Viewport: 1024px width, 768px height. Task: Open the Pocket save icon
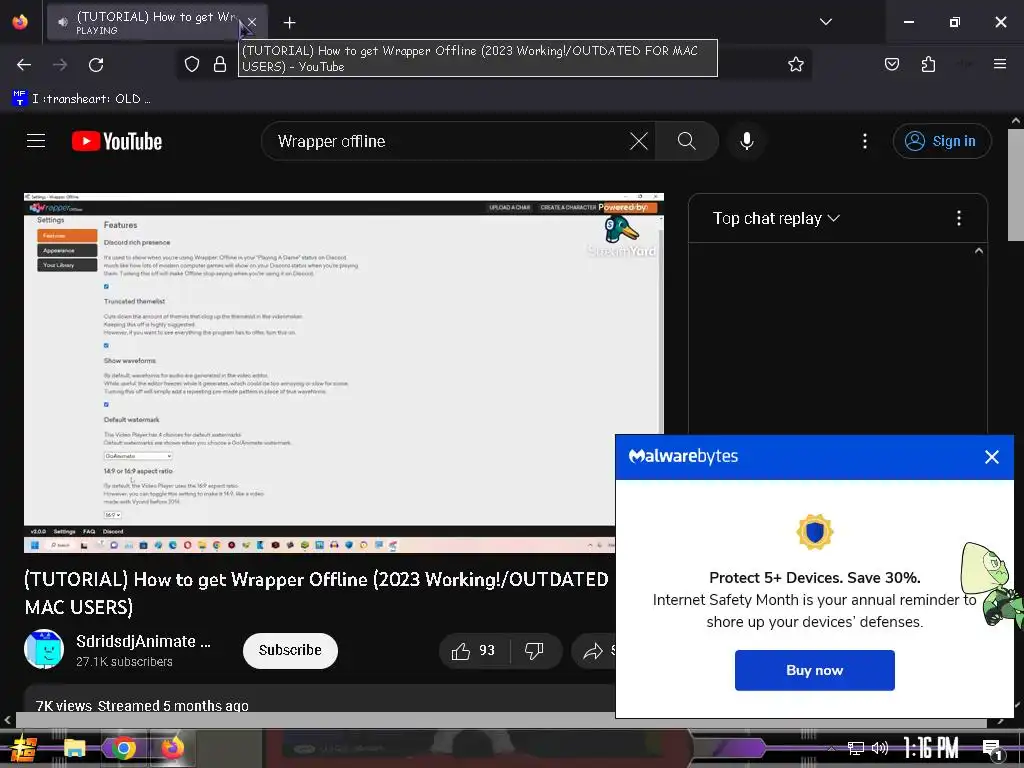coord(891,64)
